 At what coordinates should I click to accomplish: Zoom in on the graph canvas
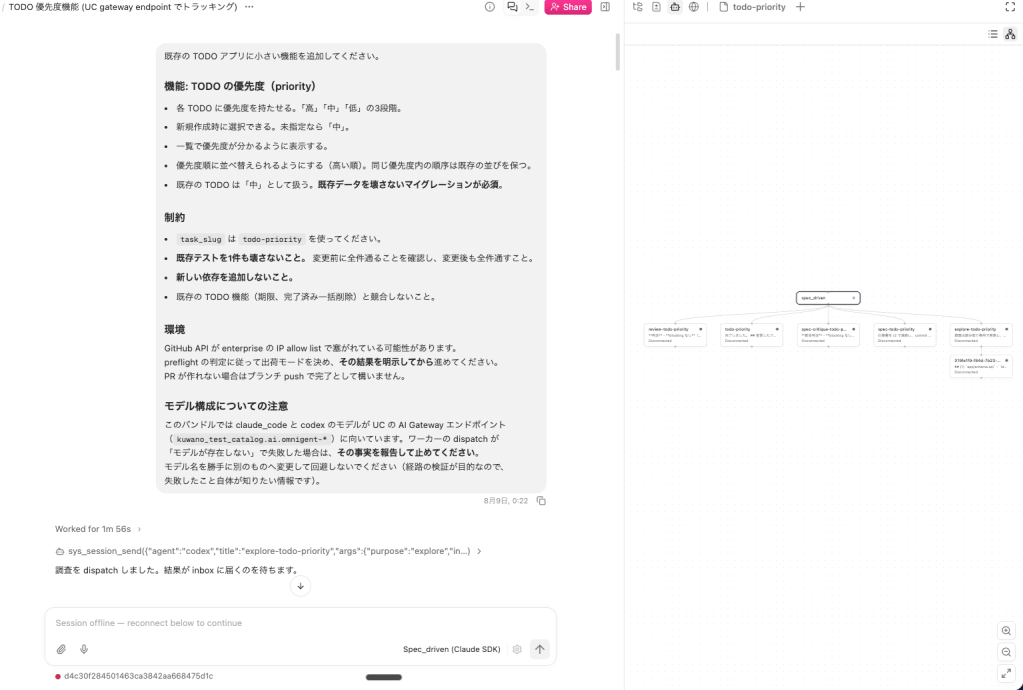point(1006,631)
